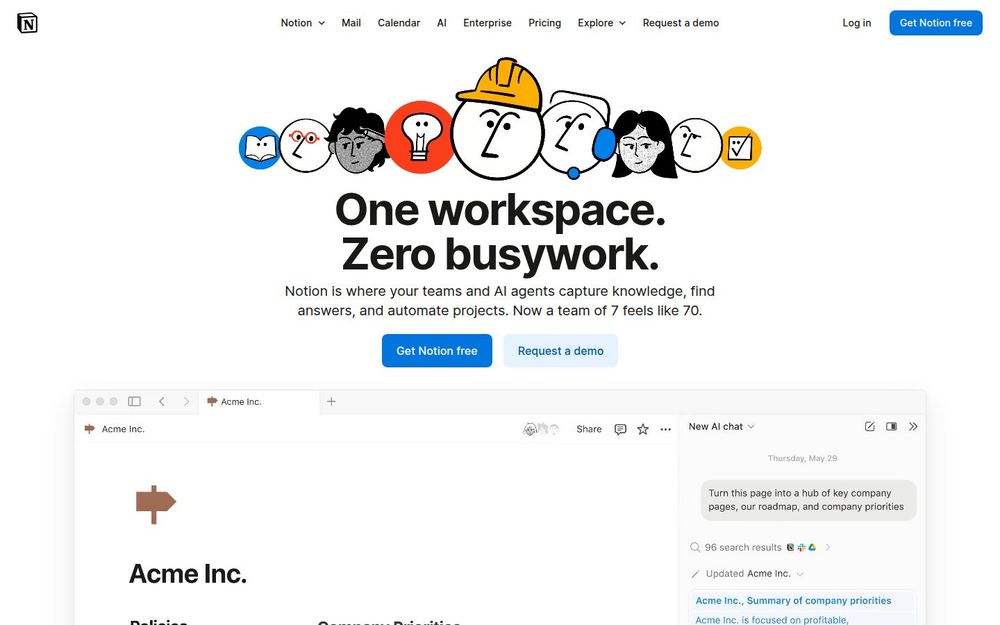The width and height of the screenshot is (1000, 625).
Task: Click the double-chevron collapse panel icon
Action: (913, 426)
